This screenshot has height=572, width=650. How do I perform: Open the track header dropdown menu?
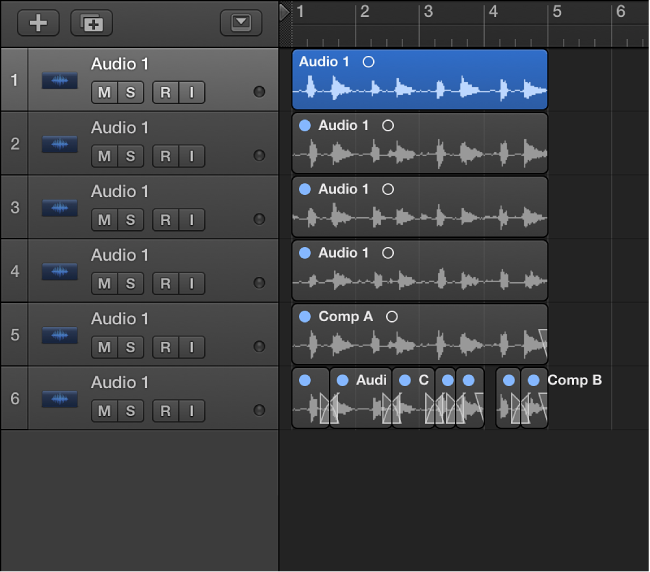pos(240,23)
